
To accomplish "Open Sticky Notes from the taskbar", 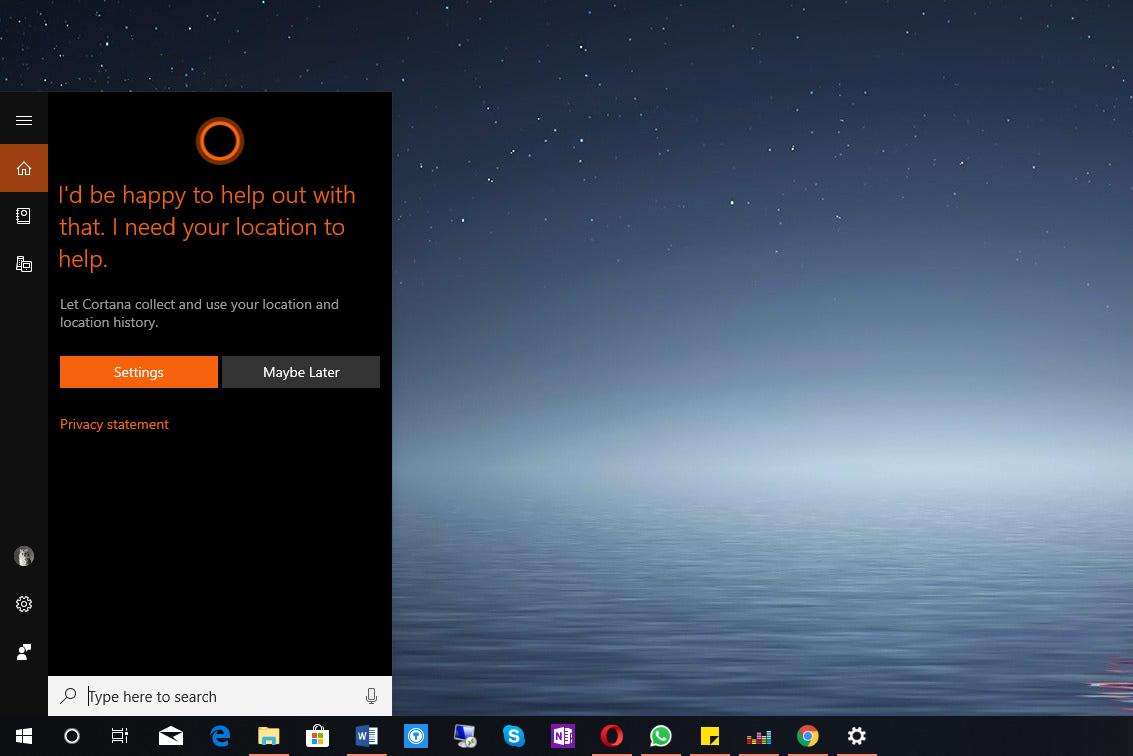I will pos(710,736).
